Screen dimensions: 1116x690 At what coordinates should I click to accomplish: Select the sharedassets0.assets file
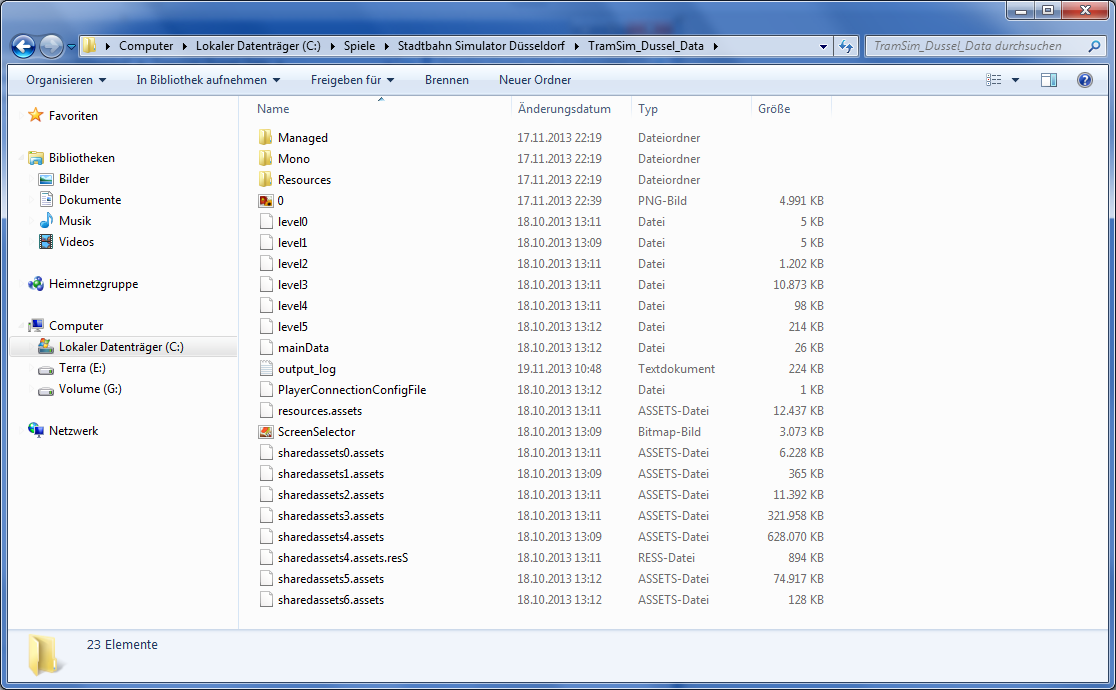point(331,453)
